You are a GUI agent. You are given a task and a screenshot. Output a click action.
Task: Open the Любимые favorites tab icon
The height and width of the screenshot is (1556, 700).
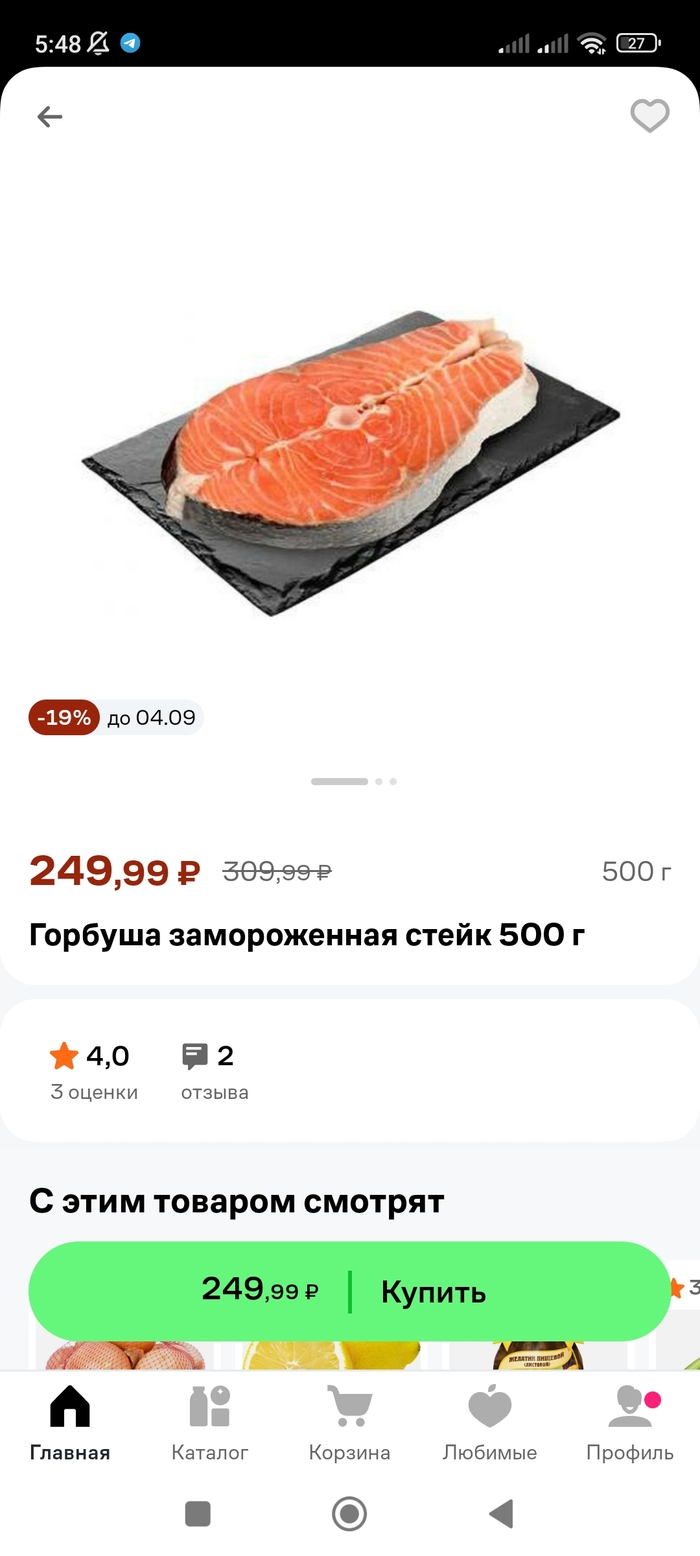pos(490,1406)
